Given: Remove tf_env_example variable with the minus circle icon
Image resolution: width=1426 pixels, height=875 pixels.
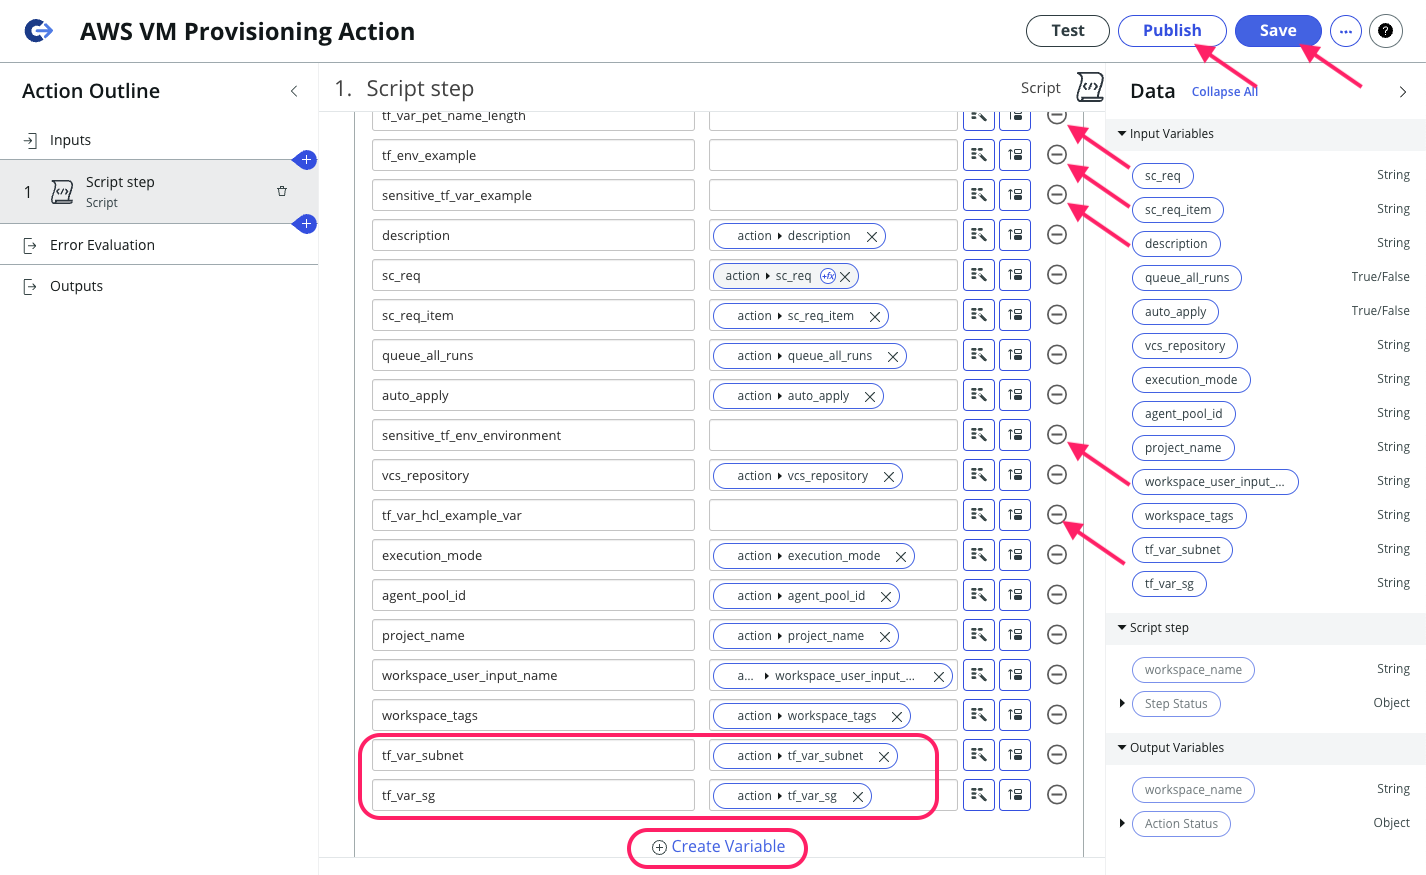Looking at the screenshot, I should pos(1057,154).
